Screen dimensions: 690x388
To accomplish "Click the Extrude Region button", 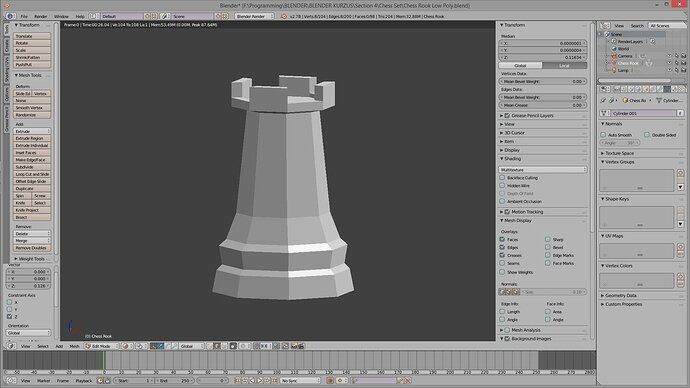I will click(x=32, y=138).
